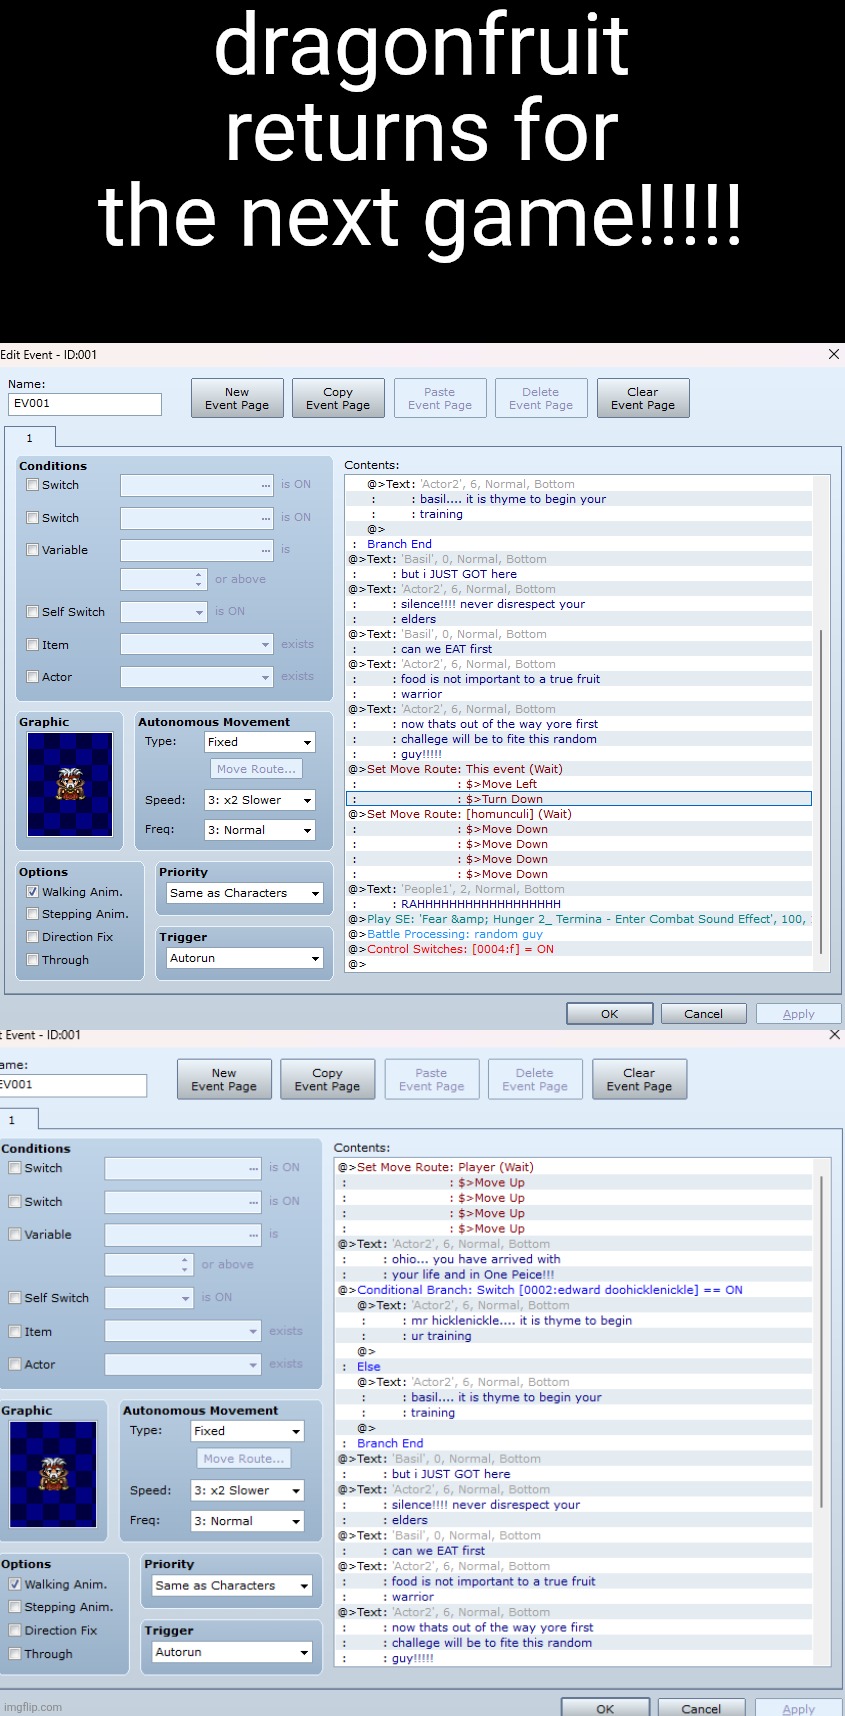
Task: Enable Self Switch condition in upper window
Action: 33,612
